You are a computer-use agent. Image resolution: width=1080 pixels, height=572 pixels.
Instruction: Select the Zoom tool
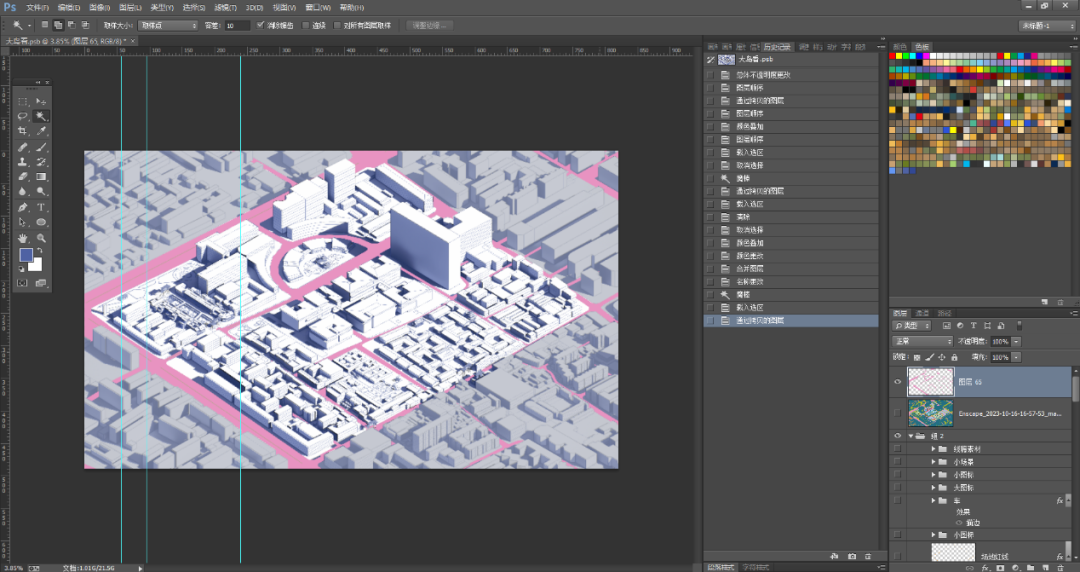coord(41,238)
